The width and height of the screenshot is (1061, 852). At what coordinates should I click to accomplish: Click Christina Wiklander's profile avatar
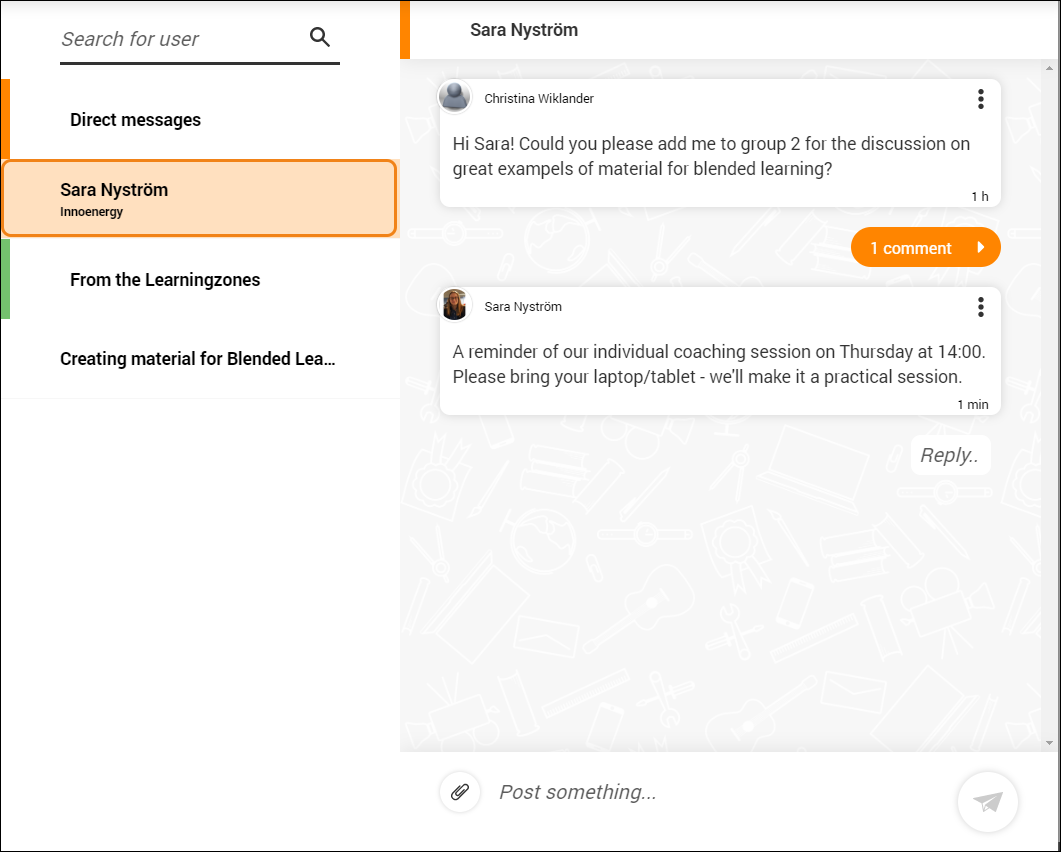[x=455, y=96]
